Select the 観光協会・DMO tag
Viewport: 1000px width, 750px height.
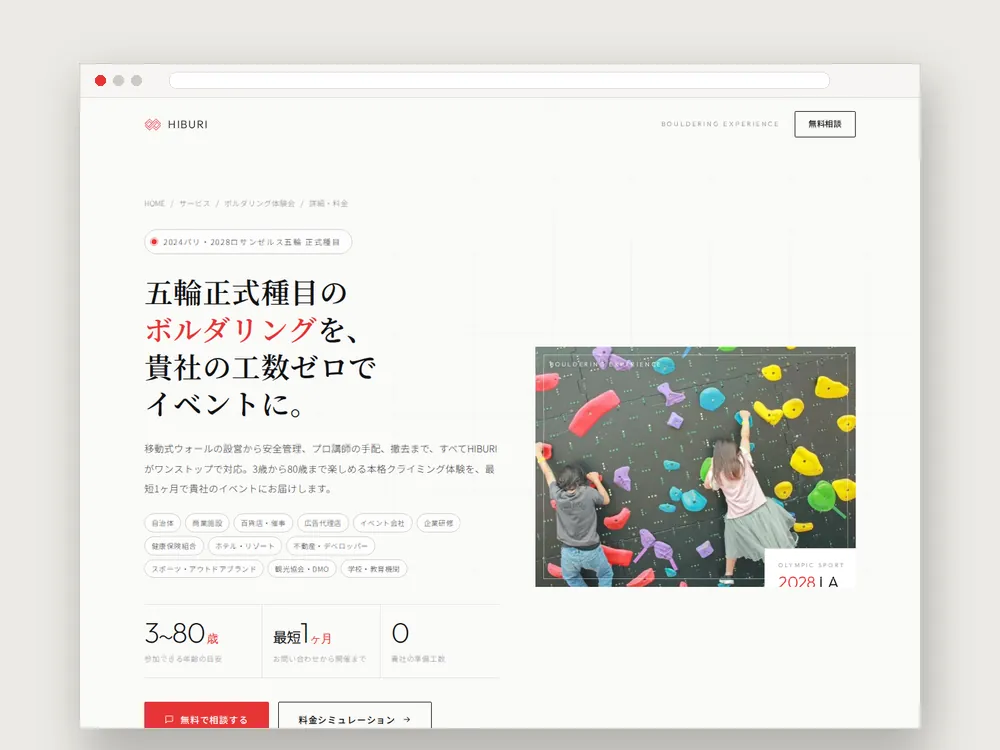click(x=302, y=569)
